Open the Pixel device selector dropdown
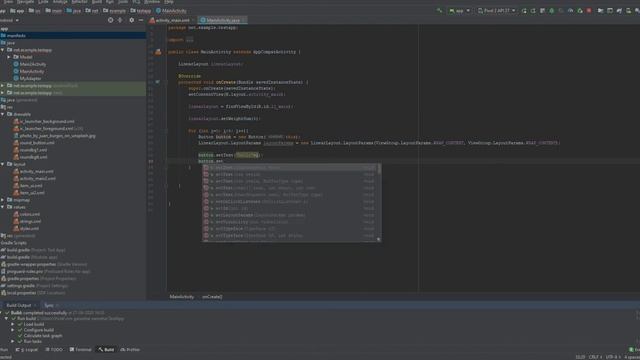The height and width of the screenshot is (360, 640). click(496, 11)
